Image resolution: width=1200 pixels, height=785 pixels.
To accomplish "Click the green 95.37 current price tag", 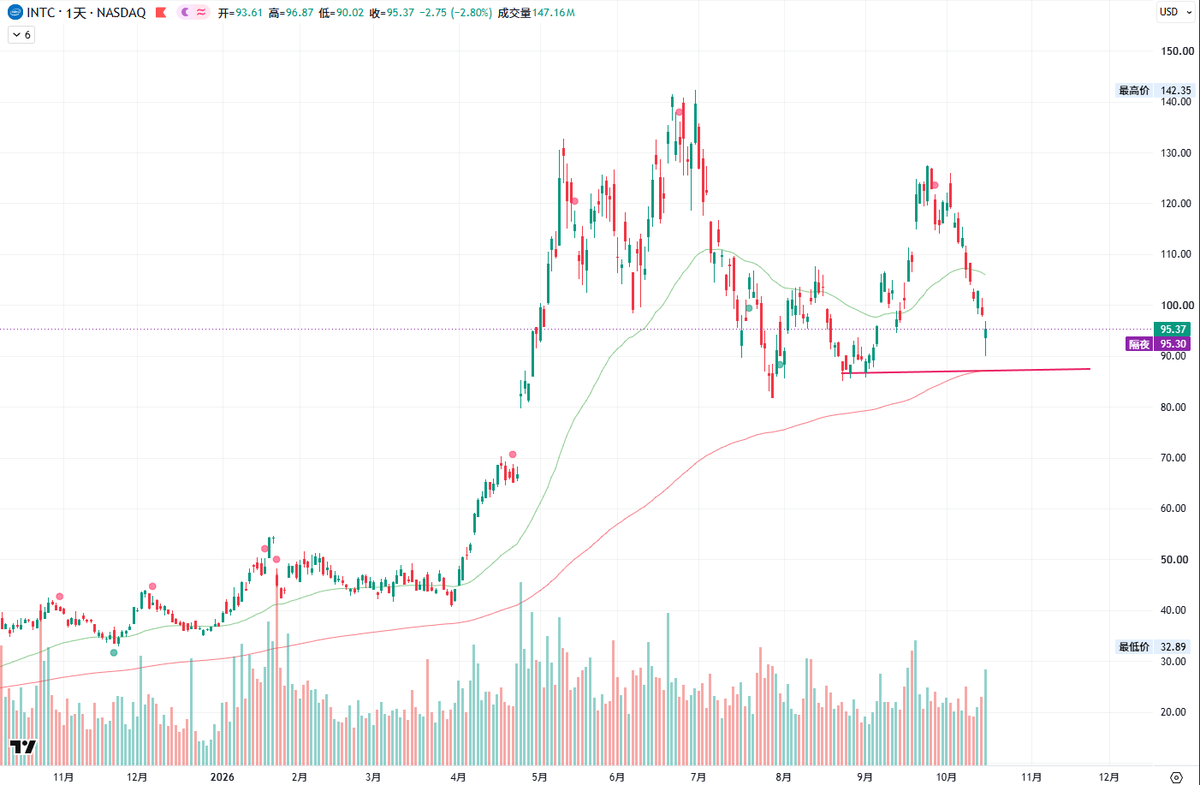I will click(x=1173, y=329).
